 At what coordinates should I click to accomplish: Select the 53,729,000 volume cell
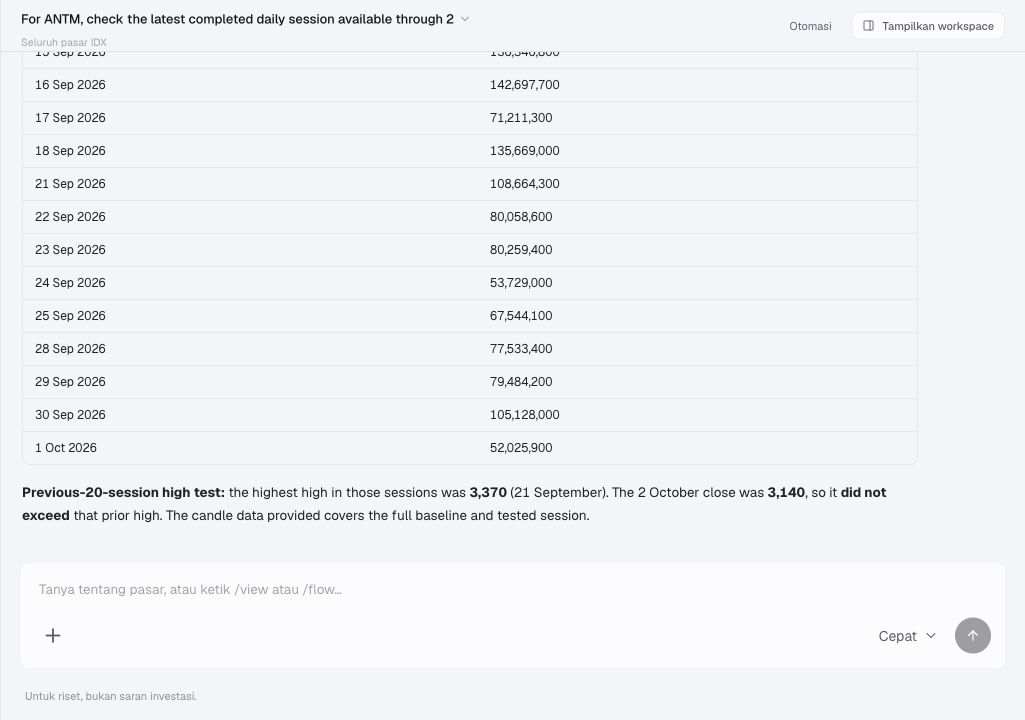pyautogui.click(x=521, y=283)
